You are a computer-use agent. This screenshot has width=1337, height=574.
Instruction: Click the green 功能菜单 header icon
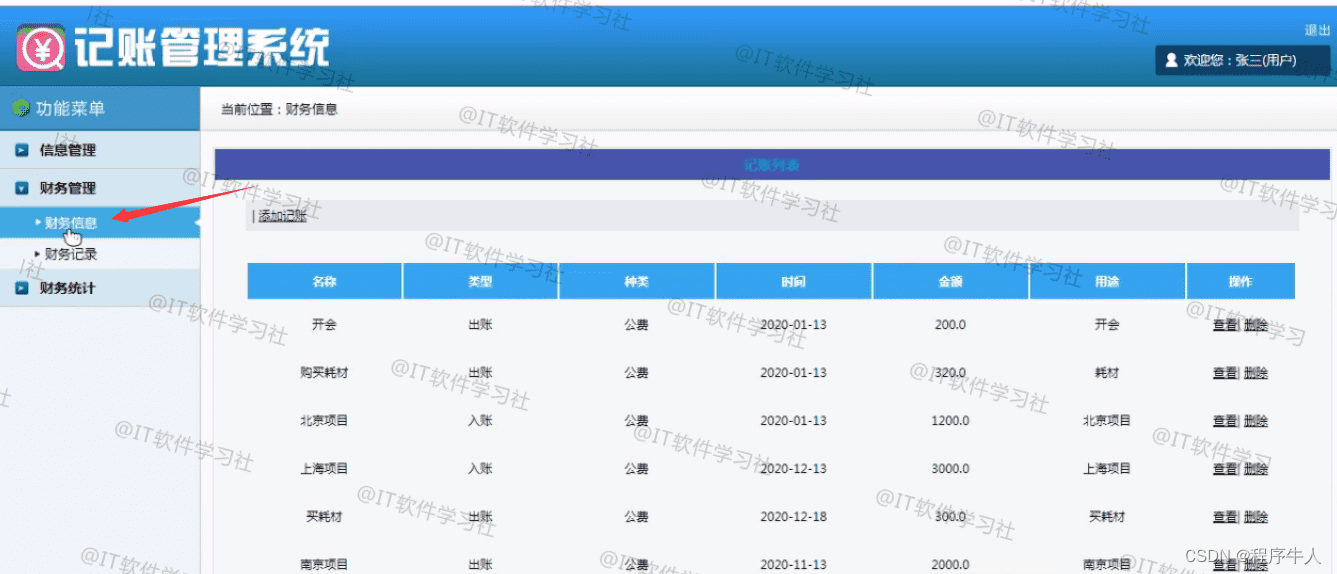pos(20,109)
